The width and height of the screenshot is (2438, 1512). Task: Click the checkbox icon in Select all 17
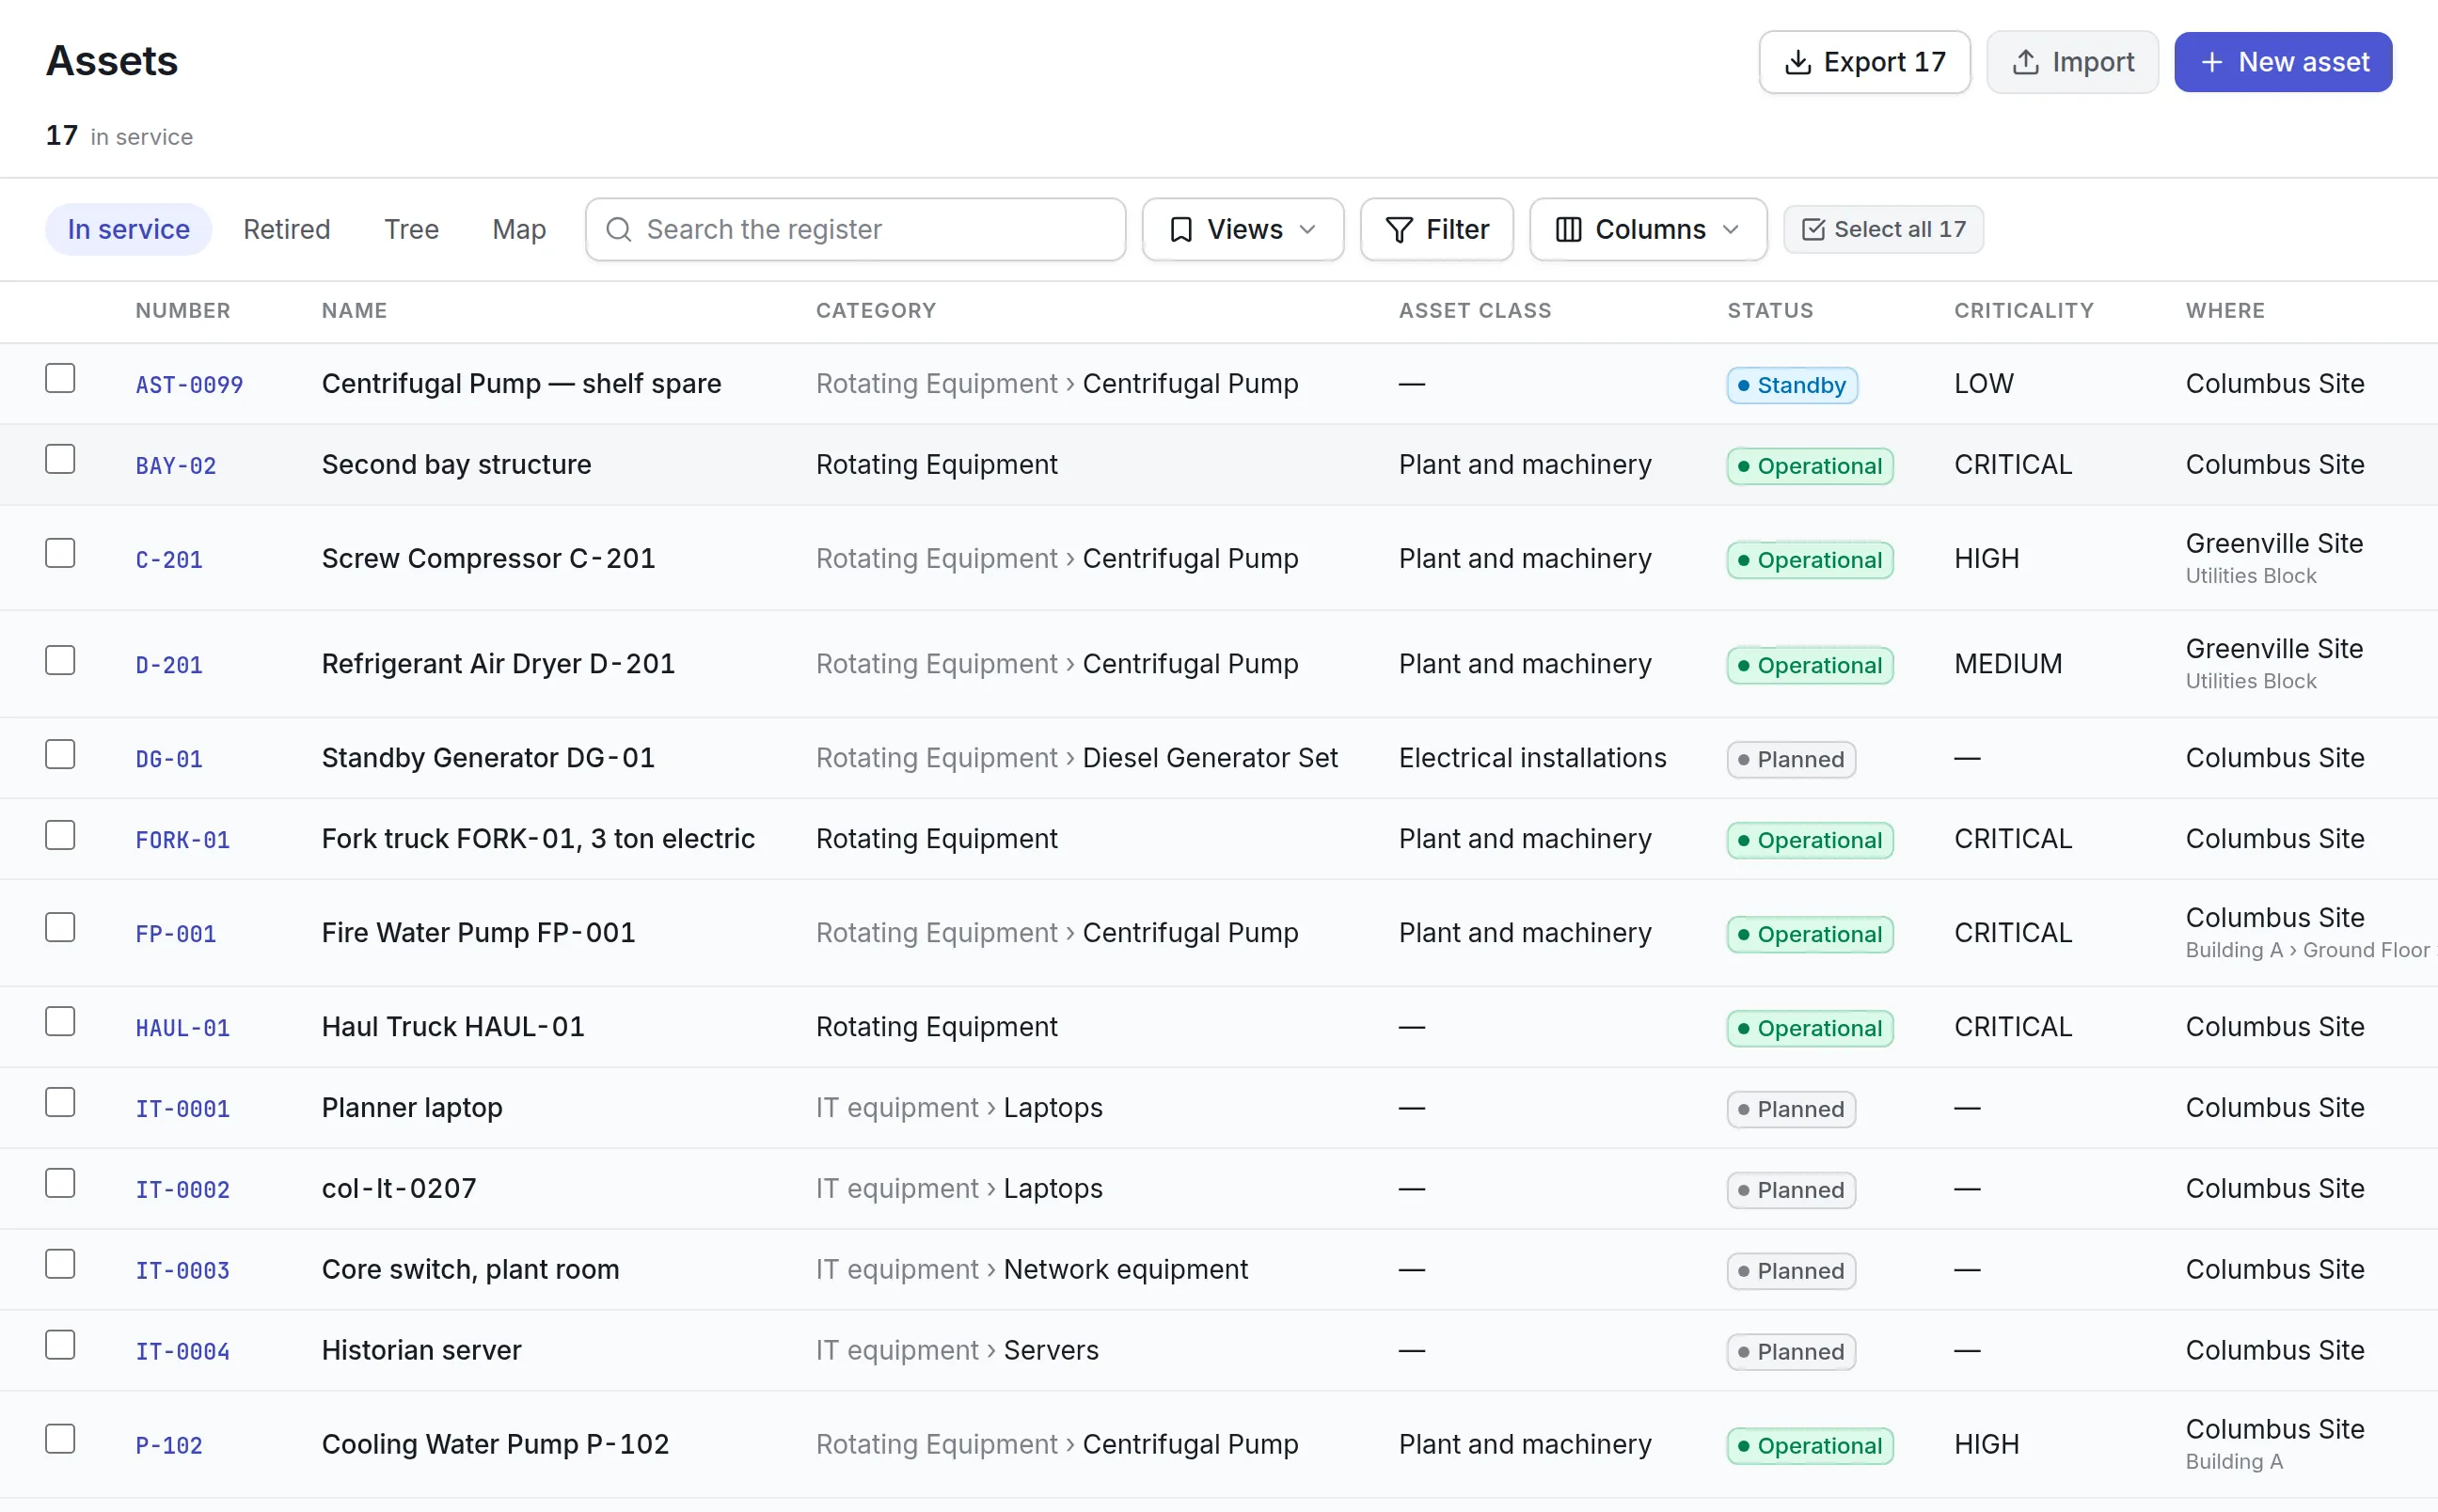pyautogui.click(x=1812, y=229)
